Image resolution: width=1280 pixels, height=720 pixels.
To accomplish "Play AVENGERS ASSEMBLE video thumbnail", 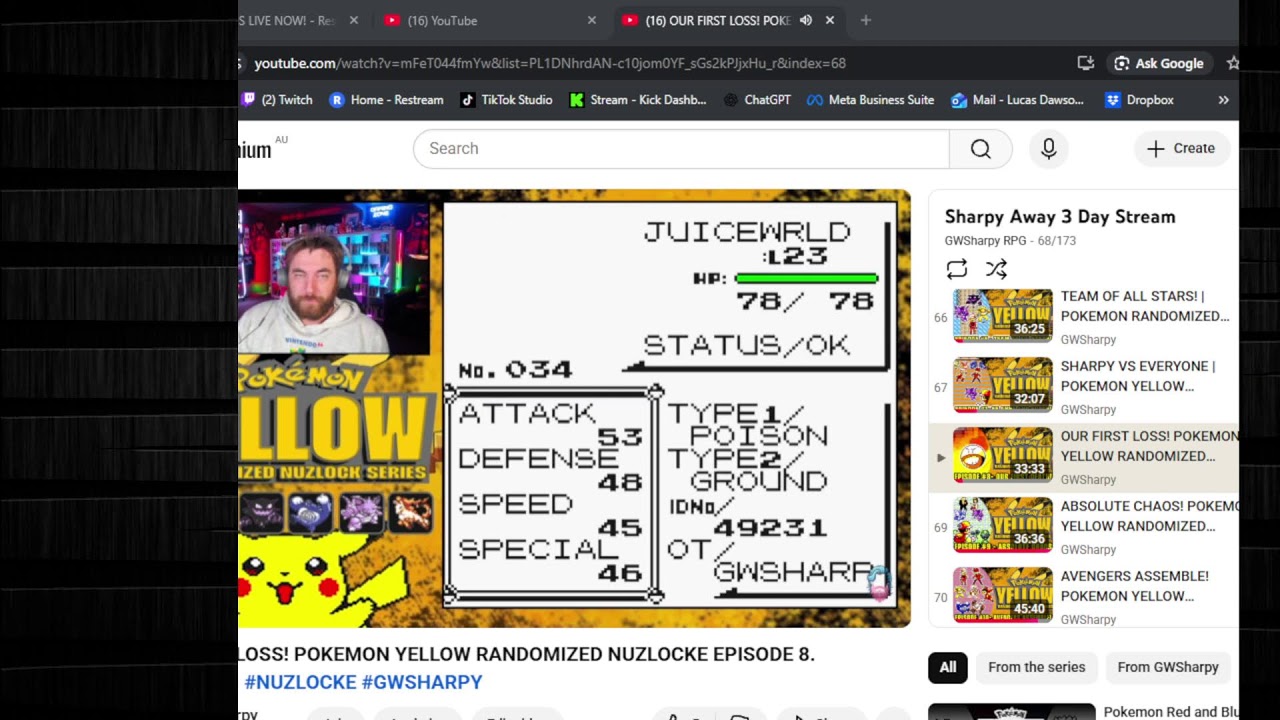I will pos(1003,596).
